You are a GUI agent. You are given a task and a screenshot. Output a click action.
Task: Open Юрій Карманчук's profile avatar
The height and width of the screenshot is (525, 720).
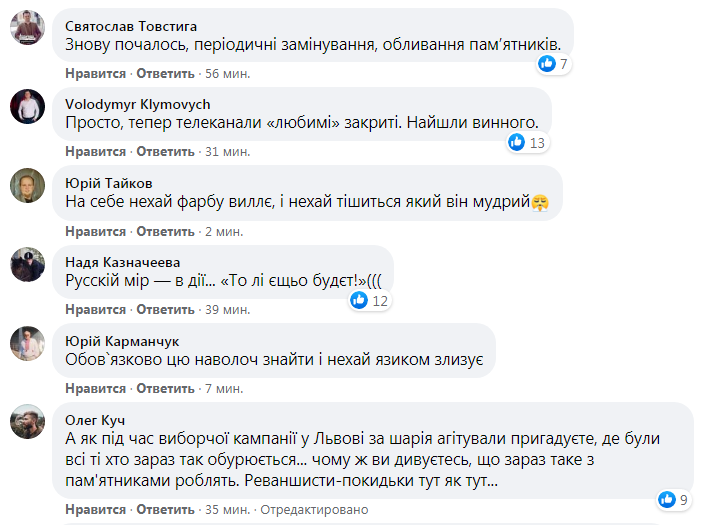click(x=27, y=343)
